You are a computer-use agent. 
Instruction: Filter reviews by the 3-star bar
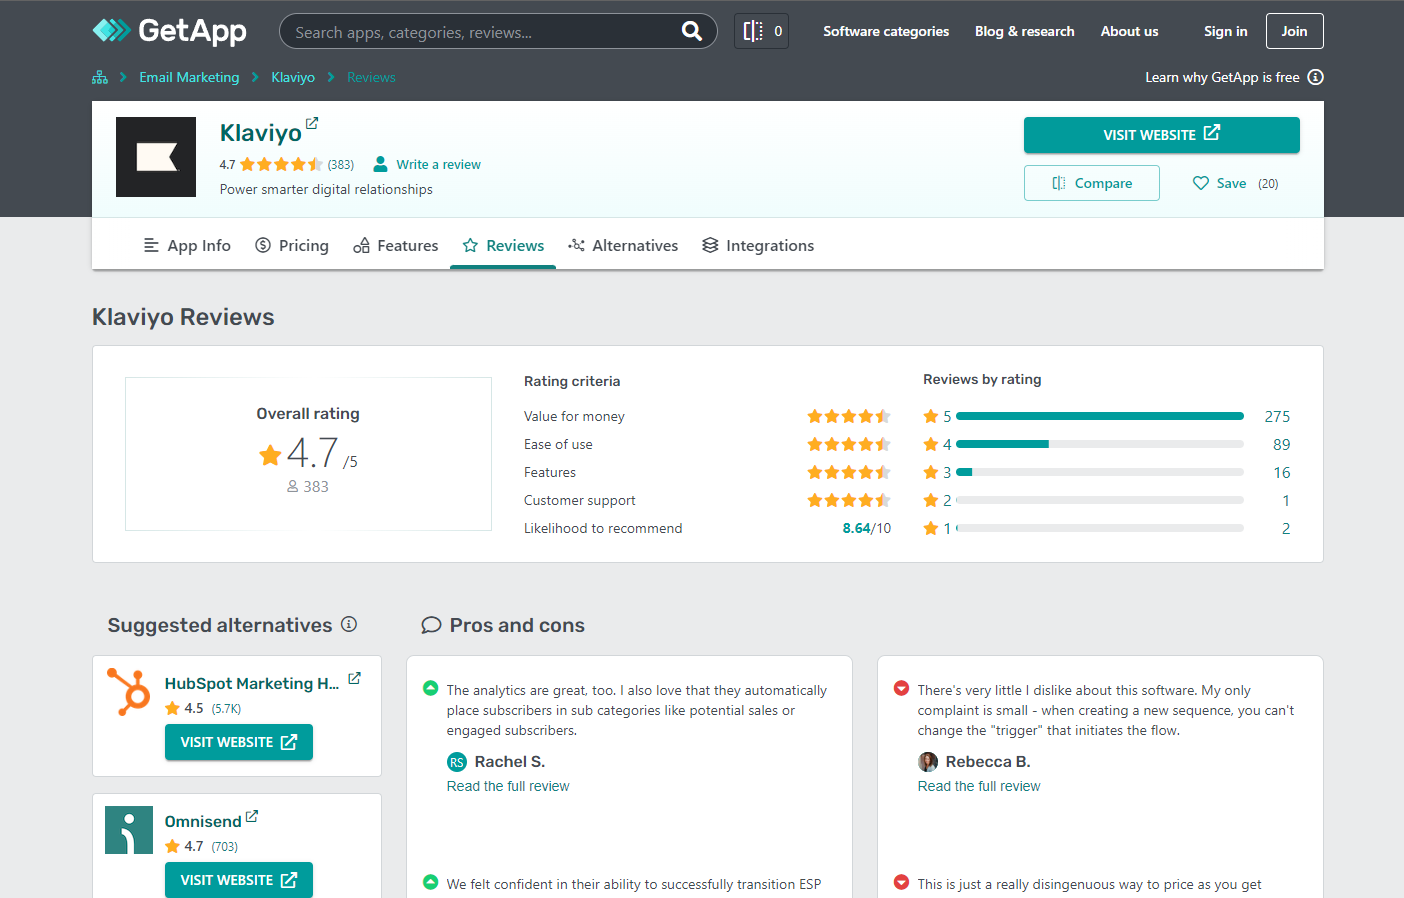(x=1100, y=472)
